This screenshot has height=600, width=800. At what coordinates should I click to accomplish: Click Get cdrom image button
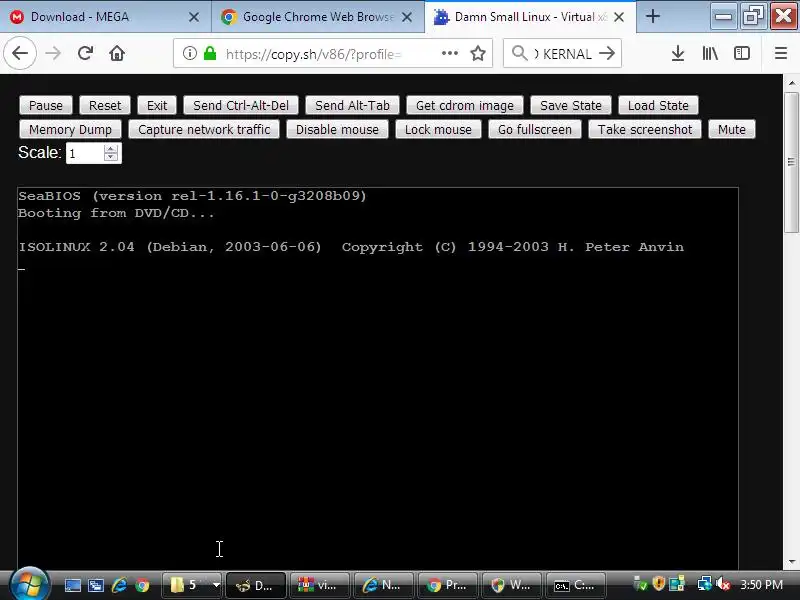[465, 106]
